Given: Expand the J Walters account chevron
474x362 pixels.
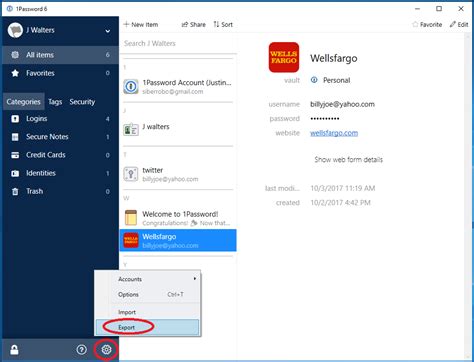Looking at the screenshot, I should pos(108,31).
